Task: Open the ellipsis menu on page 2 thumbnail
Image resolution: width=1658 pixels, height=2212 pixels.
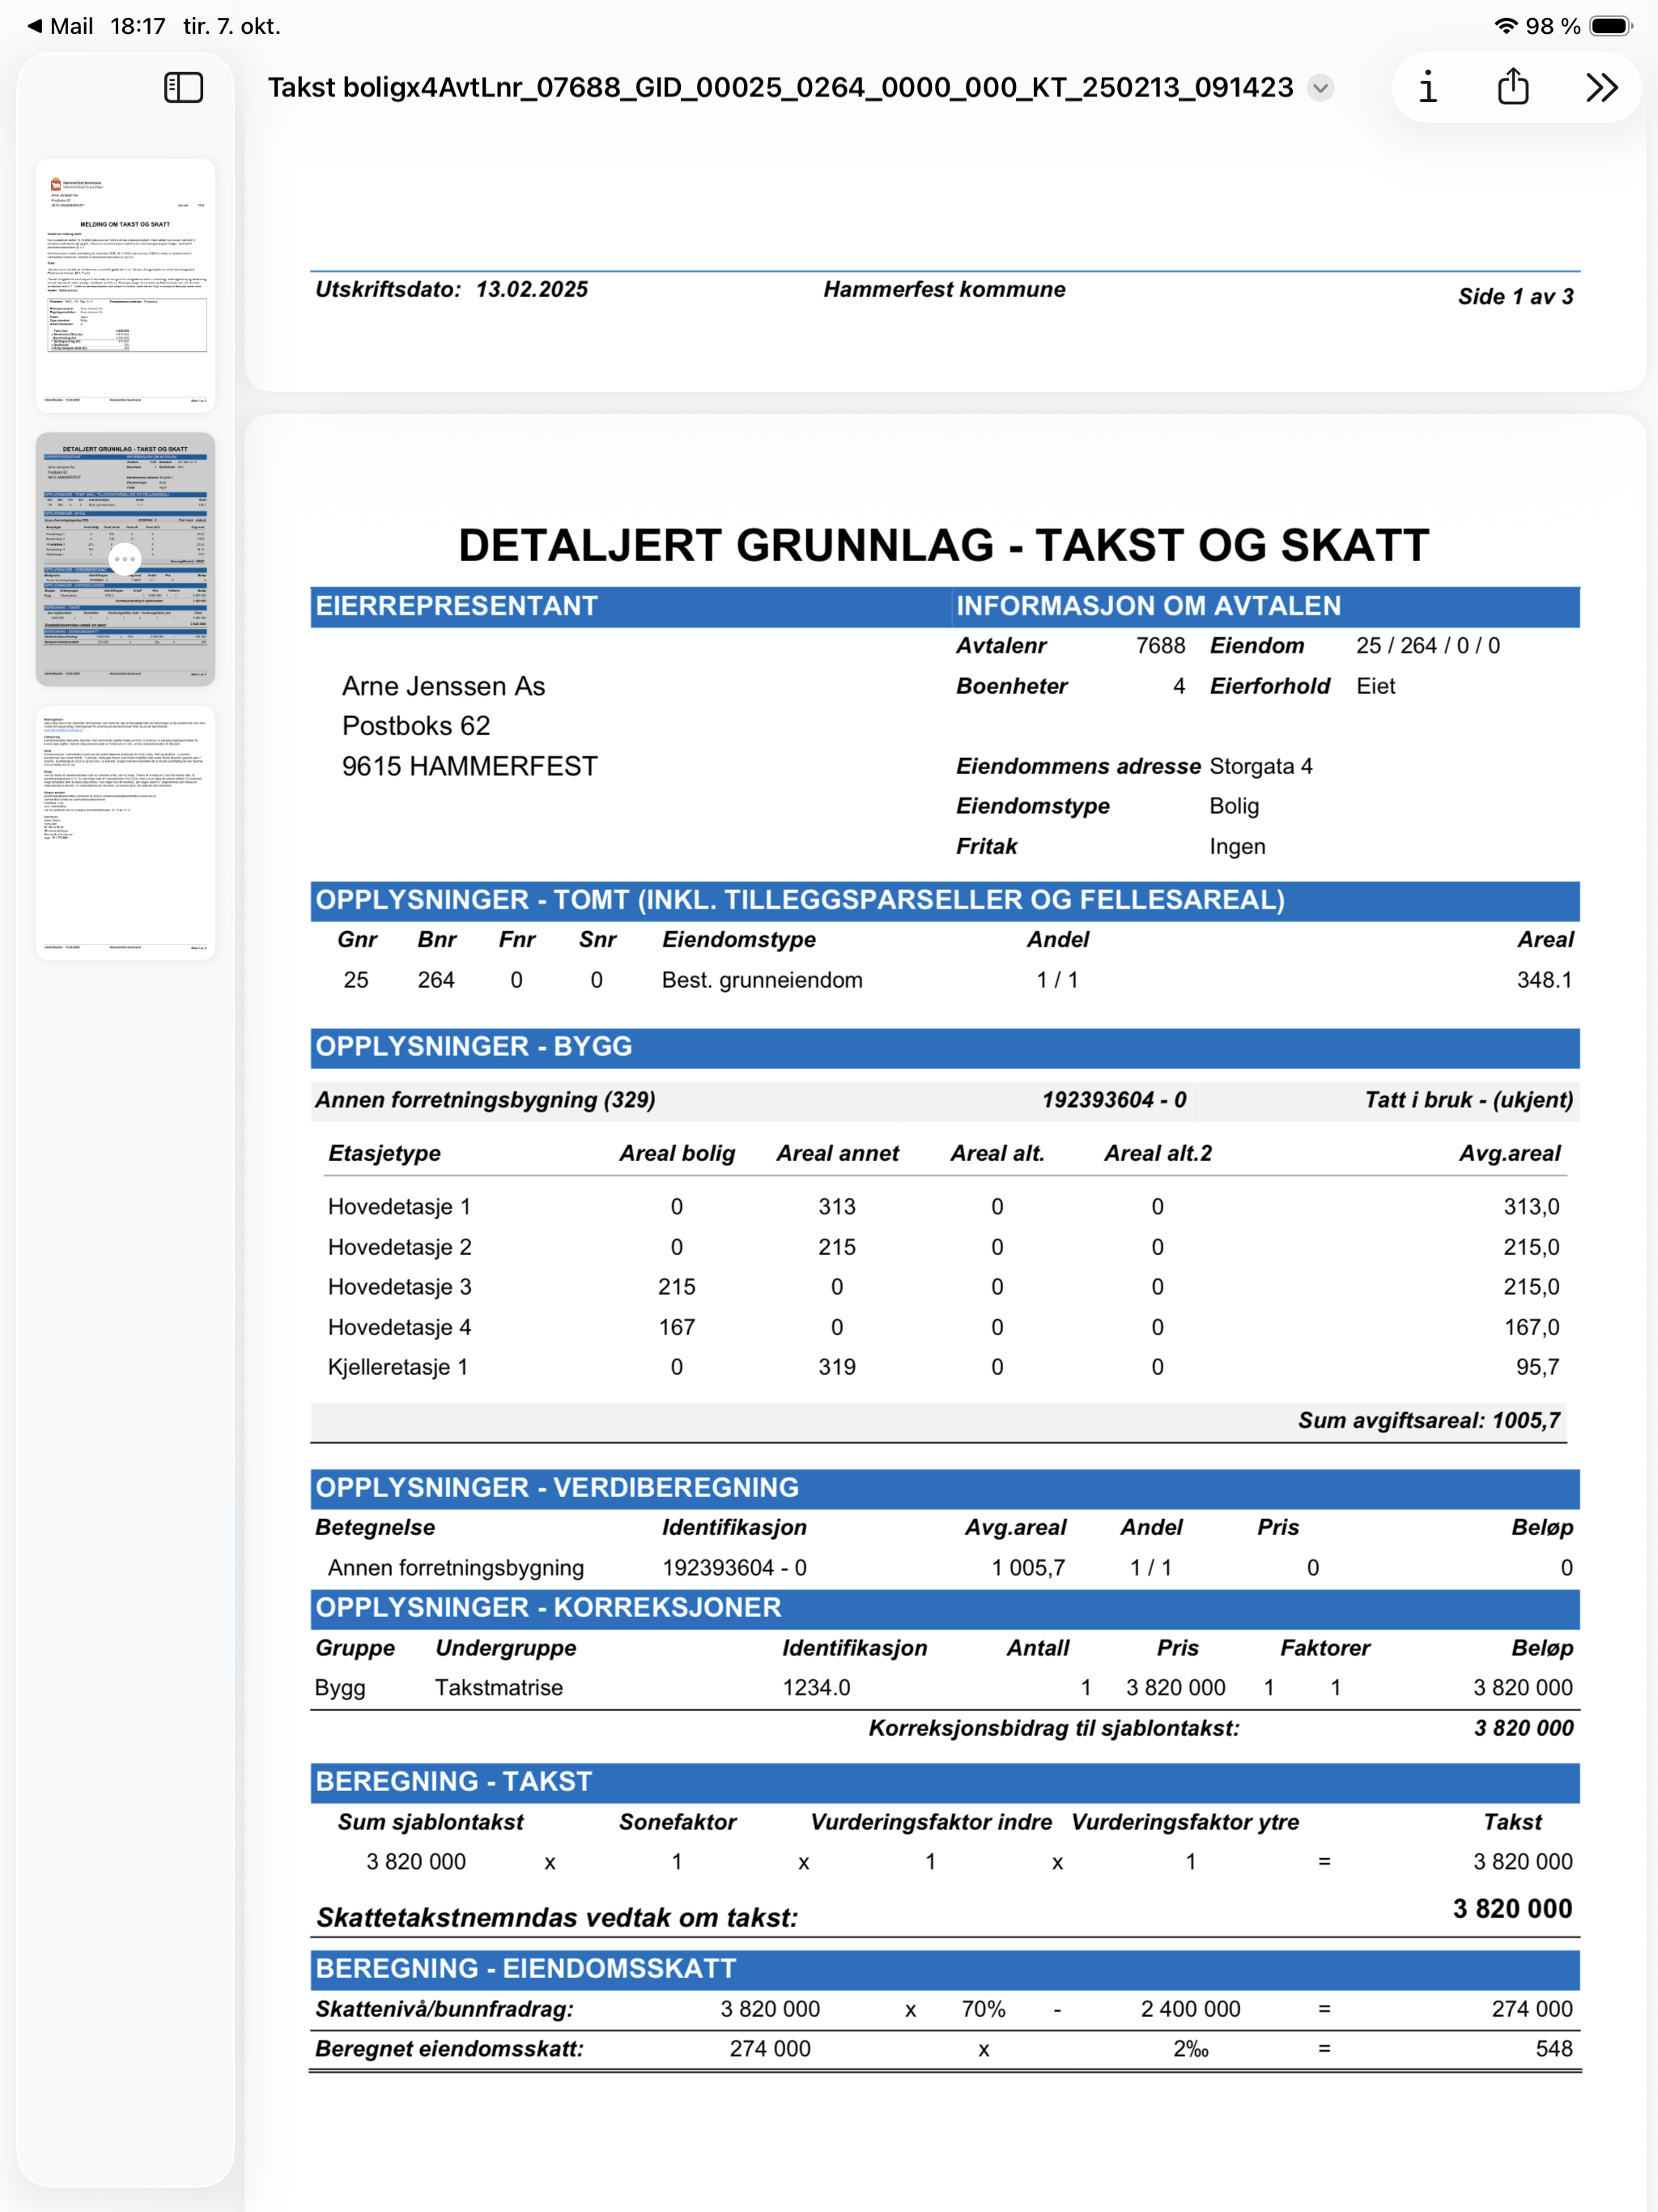Action: [x=125, y=559]
